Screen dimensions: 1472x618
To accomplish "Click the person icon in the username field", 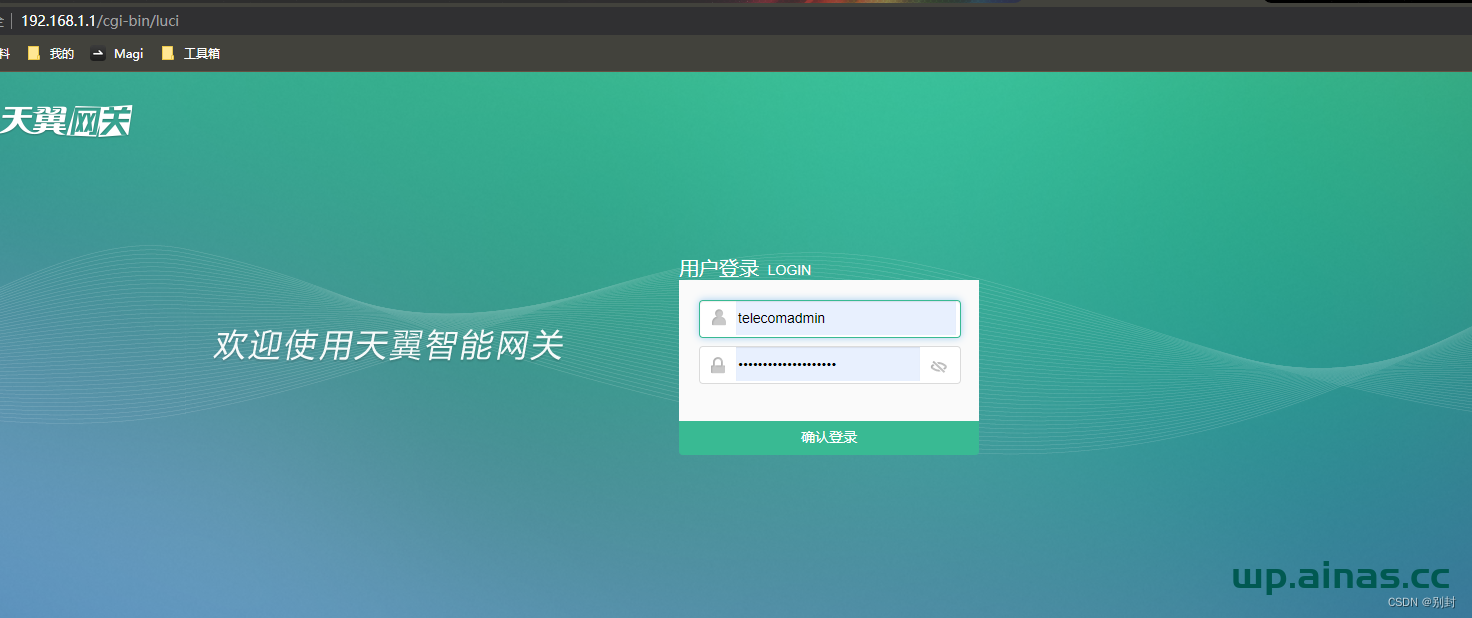I will point(718,318).
